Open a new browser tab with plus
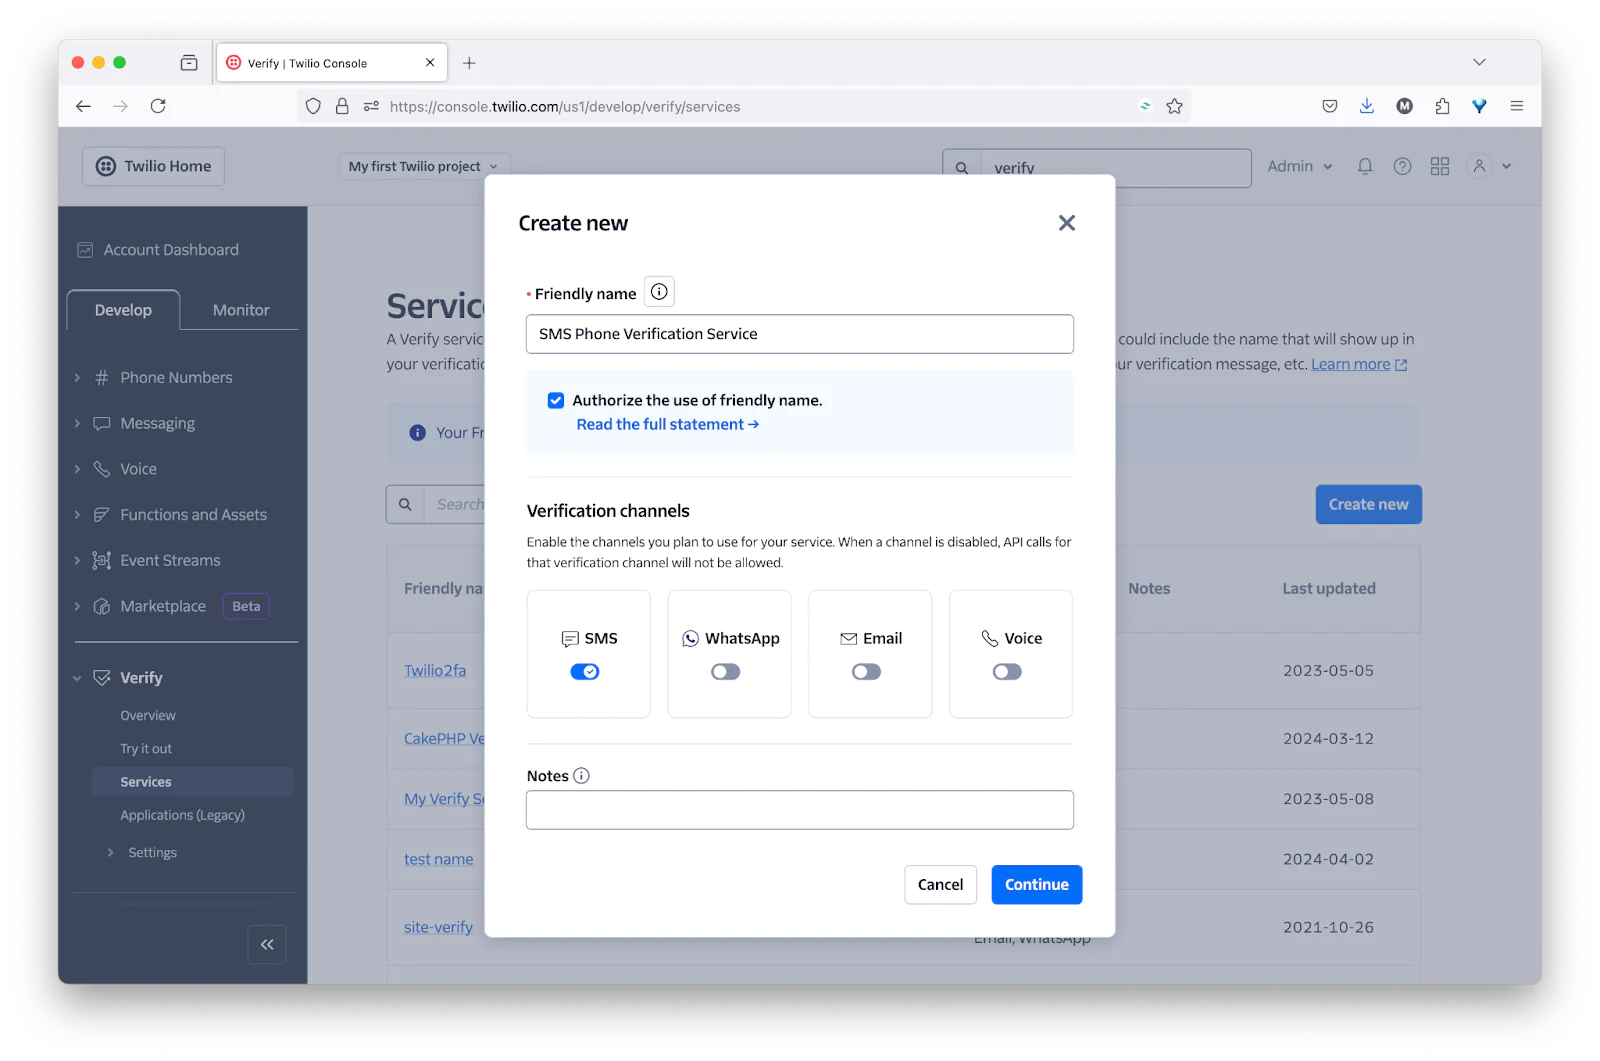Viewport: 1600px width, 1061px height. pyautogui.click(x=469, y=63)
